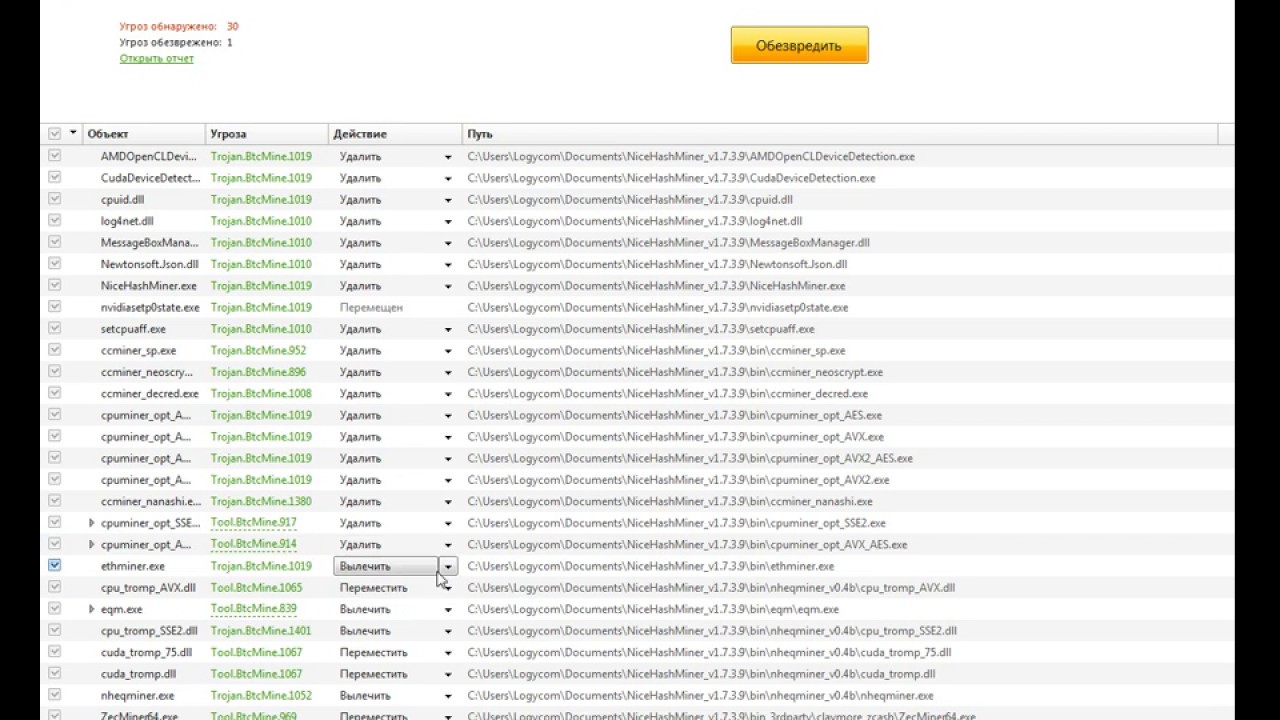Click the Обезвредить button
Viewport: 1280px width, 720px height.
(799, 46)
